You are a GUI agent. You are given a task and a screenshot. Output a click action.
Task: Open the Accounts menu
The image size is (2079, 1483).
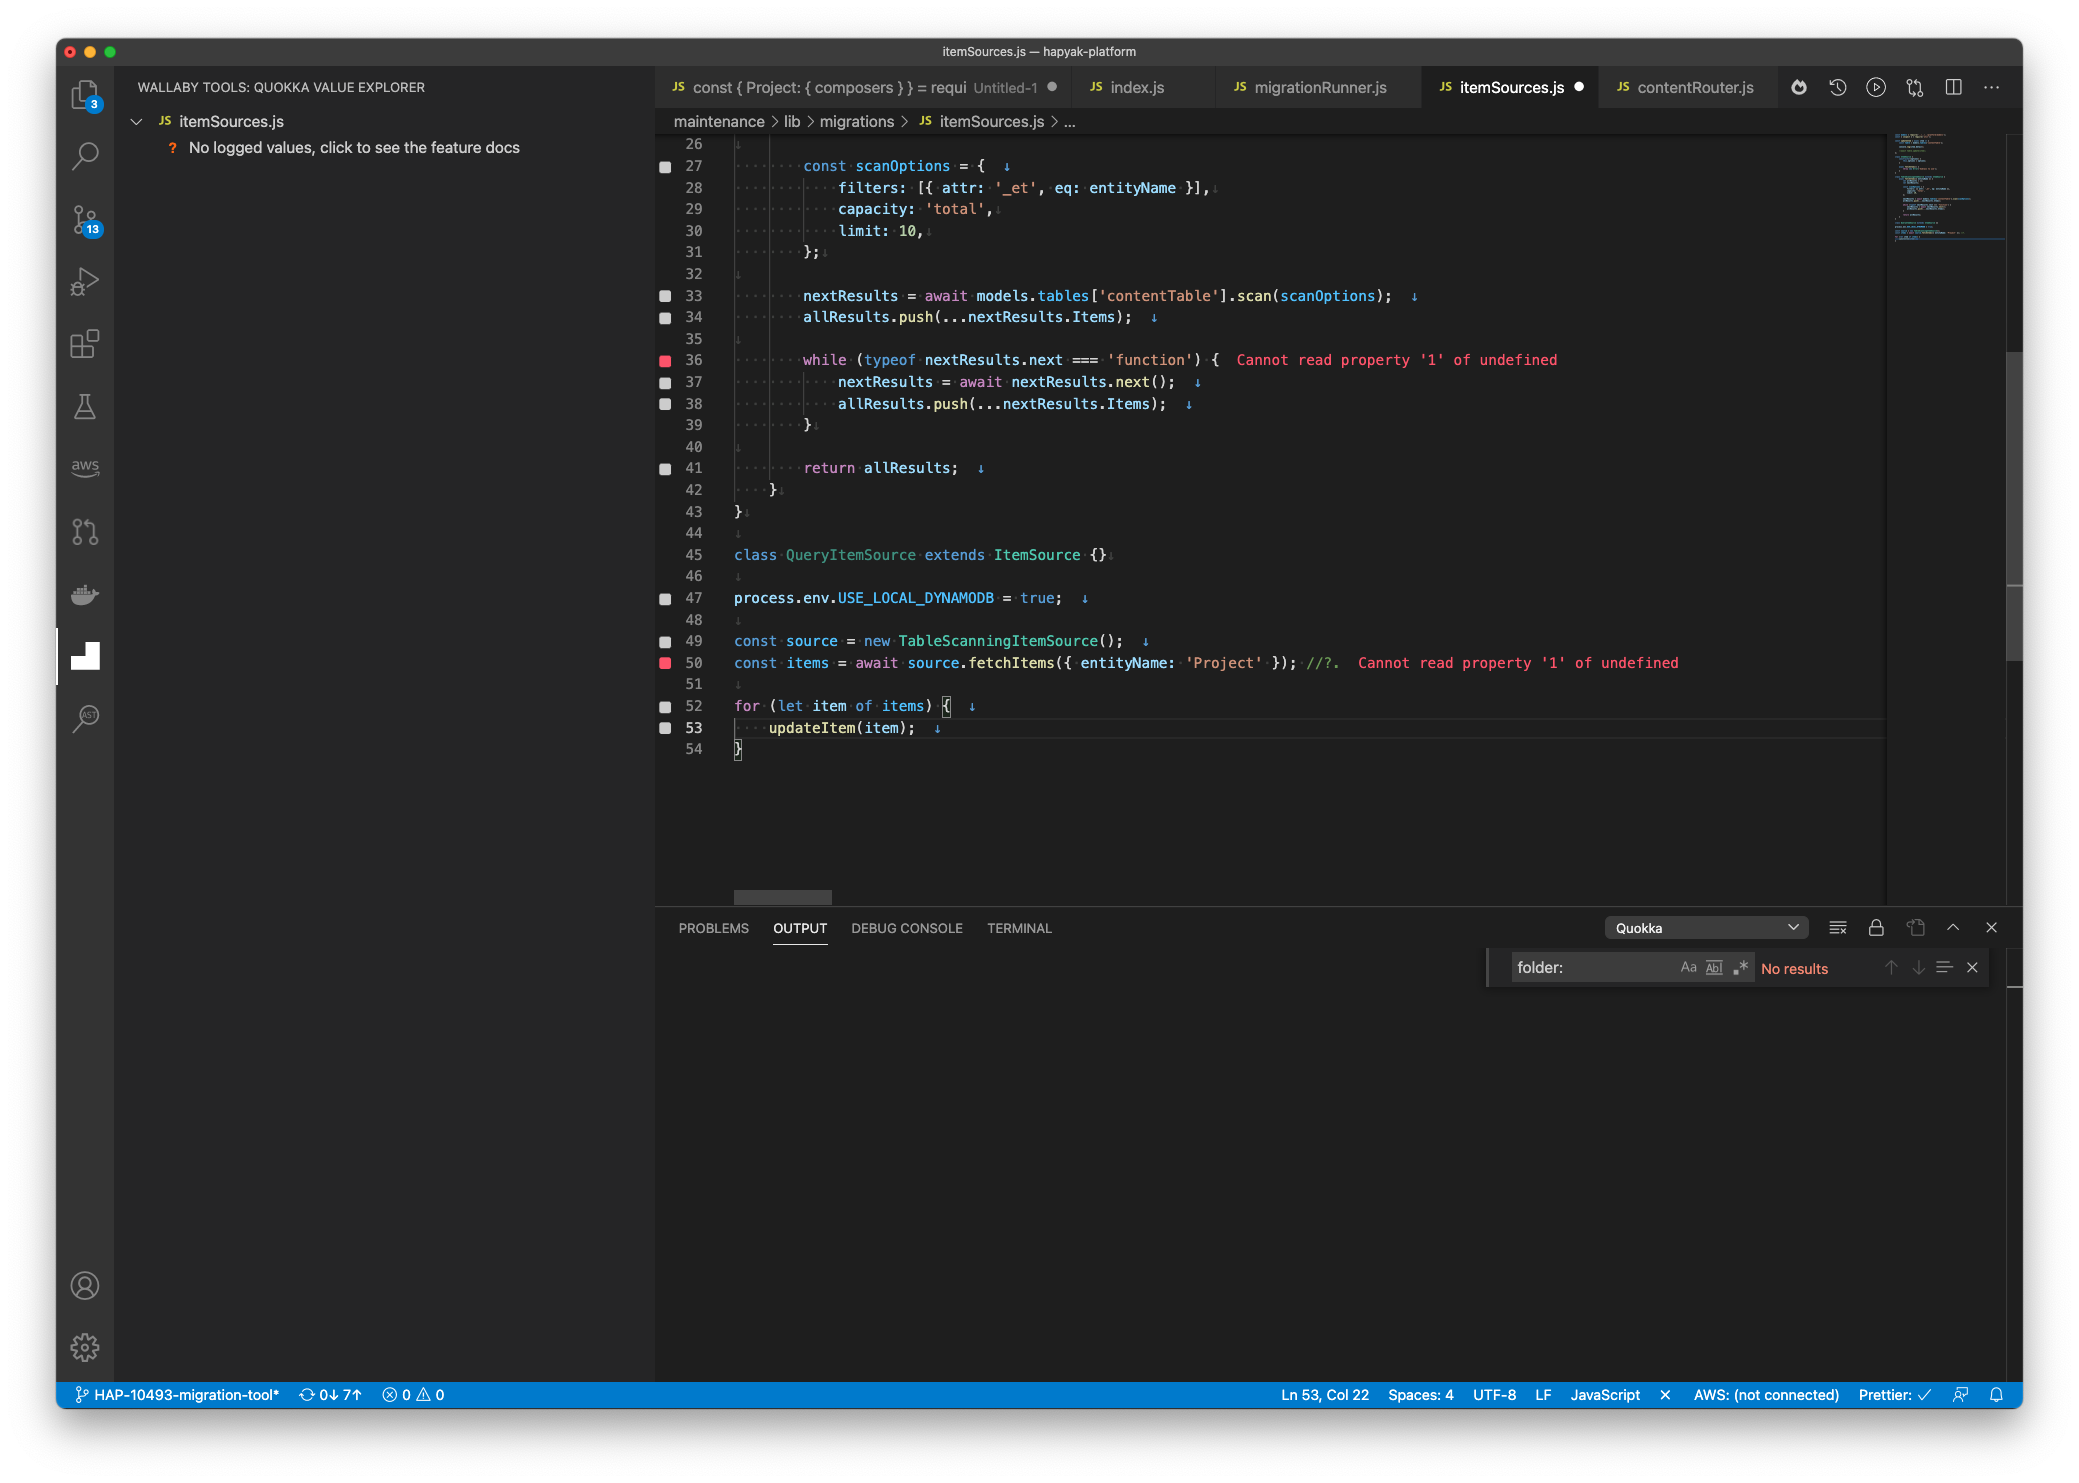(85, 1286)
